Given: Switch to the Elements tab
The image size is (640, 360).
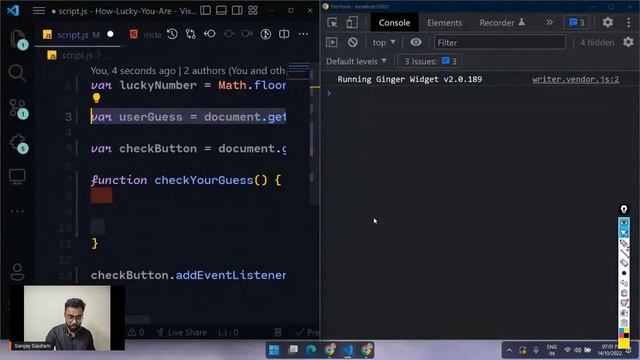Looking at the screenshot, I should click(444, 23).
